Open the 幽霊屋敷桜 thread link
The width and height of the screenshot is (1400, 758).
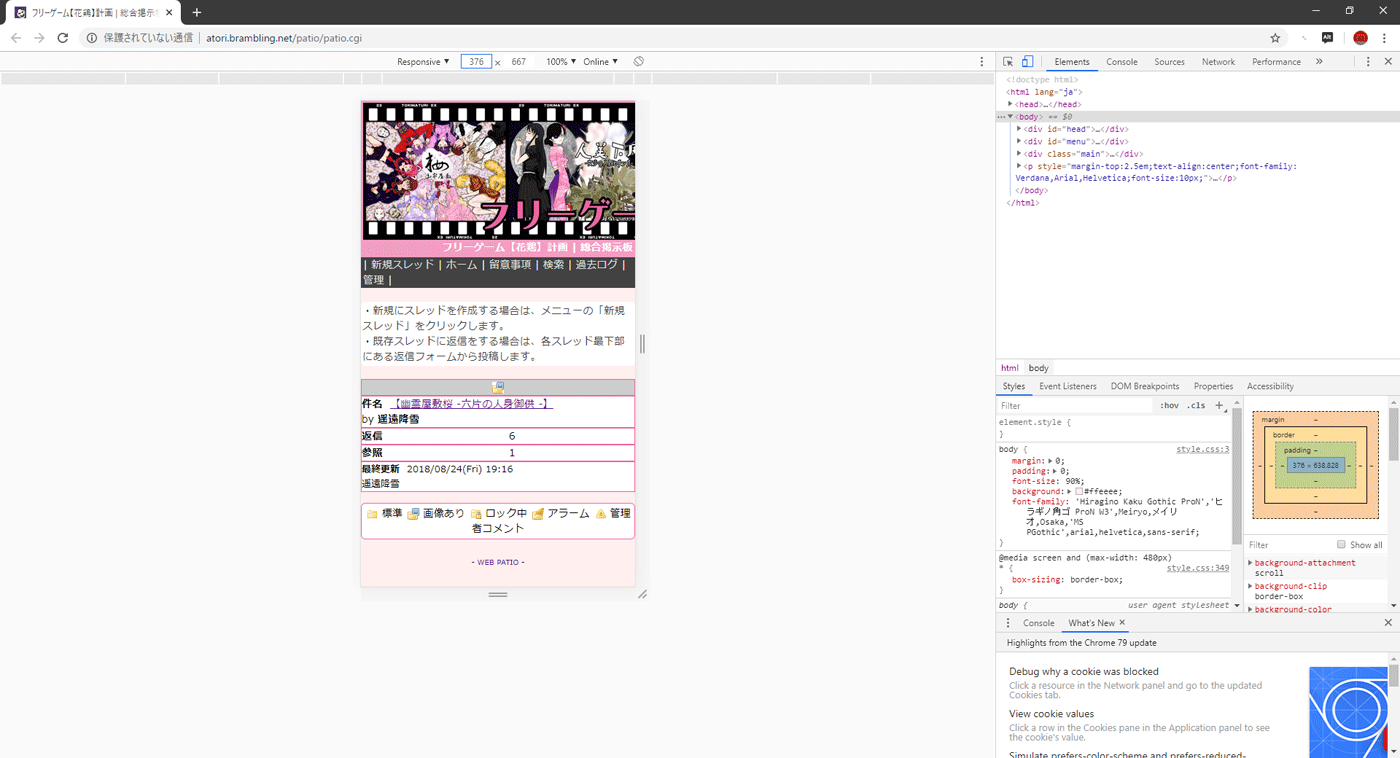(x=470, y=404)
